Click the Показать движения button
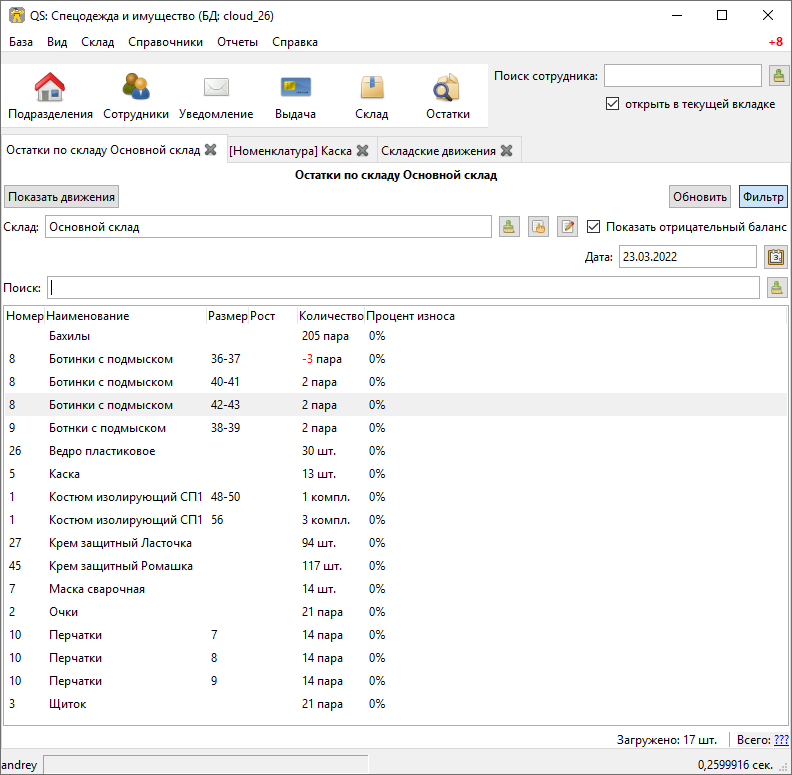The image size is (792, 775). tap(62, 197)
